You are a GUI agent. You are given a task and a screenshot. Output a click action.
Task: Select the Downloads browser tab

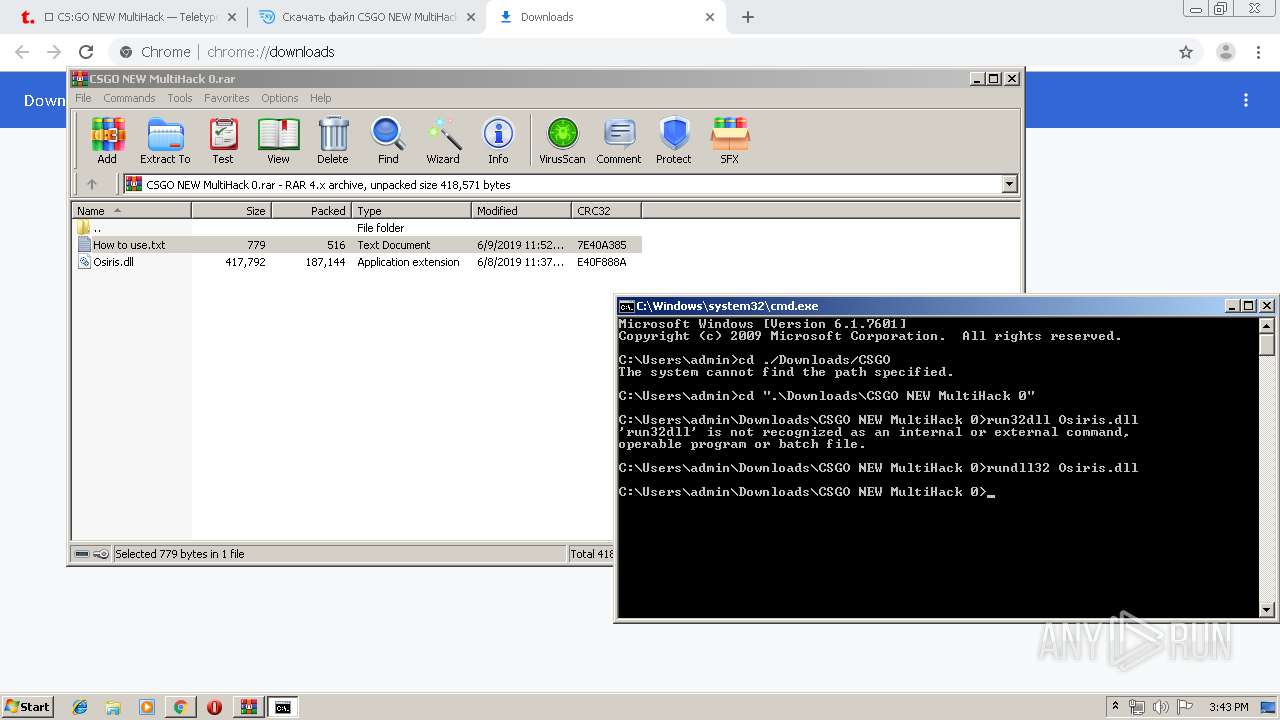click(608, 17)
